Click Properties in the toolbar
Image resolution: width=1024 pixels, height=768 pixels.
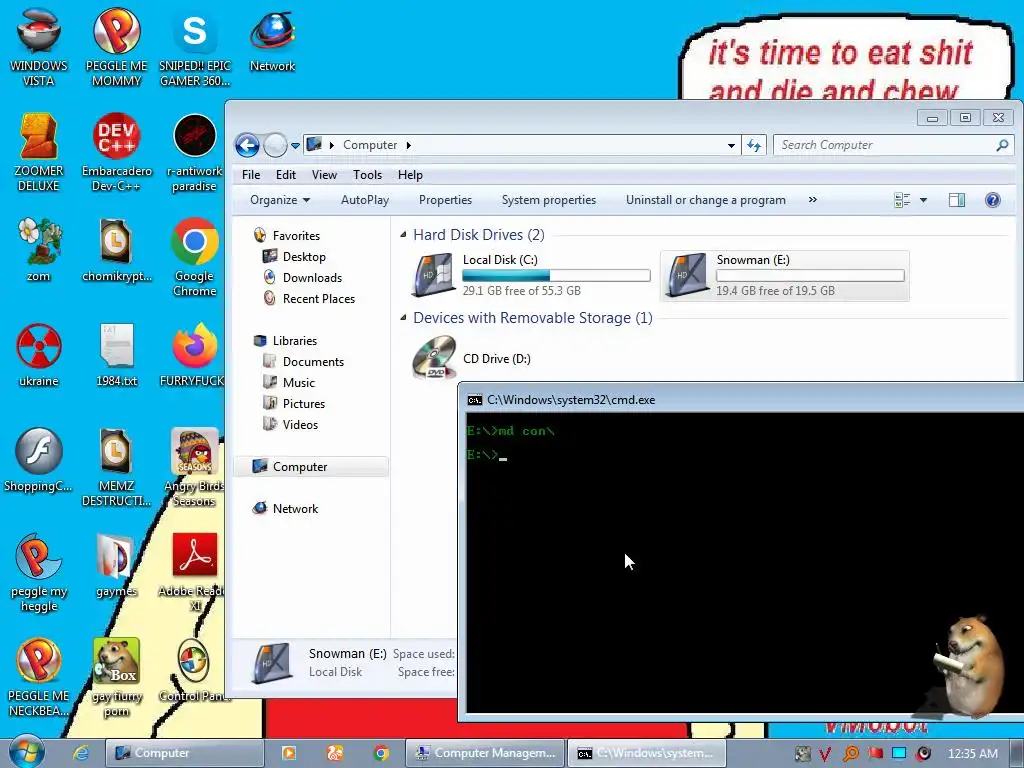point(445,200)
